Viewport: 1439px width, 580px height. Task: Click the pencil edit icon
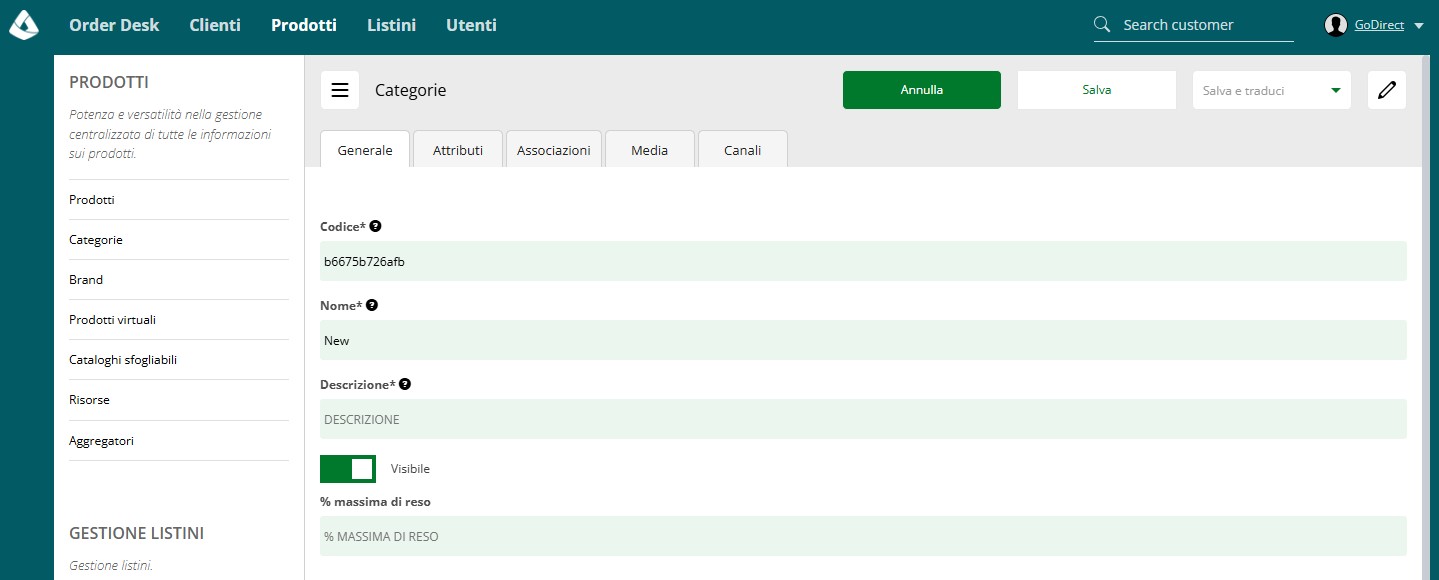tap(1386, 90)
